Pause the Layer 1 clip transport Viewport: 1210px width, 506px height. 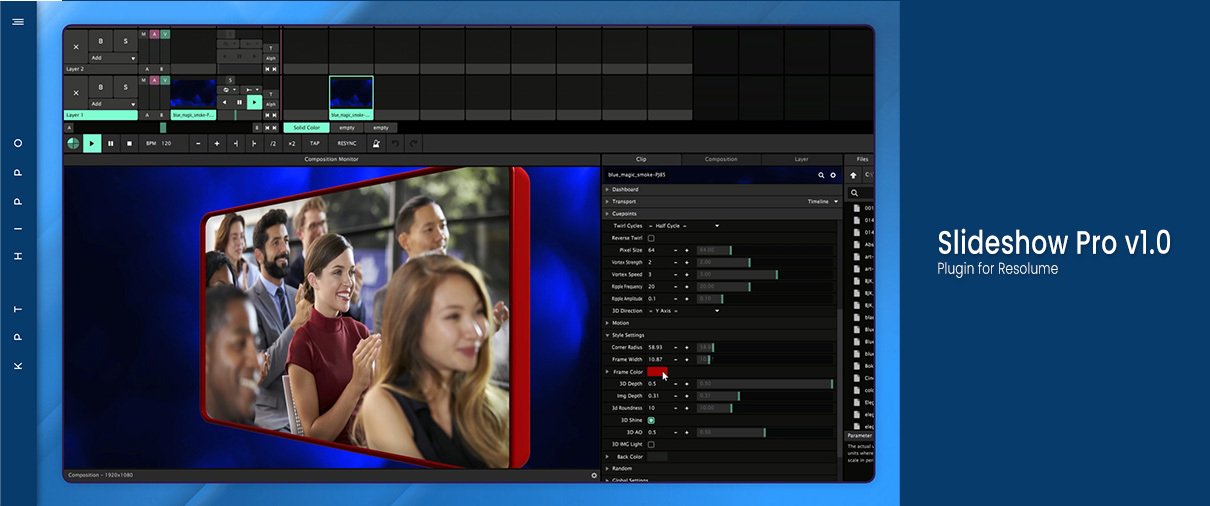[x=239, y=102]
